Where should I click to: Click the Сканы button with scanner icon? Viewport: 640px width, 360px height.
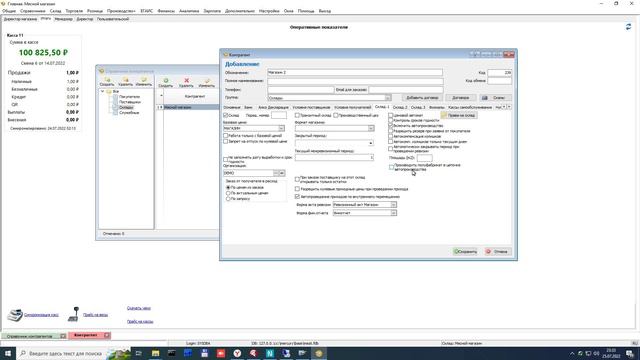tap(496, 98)
